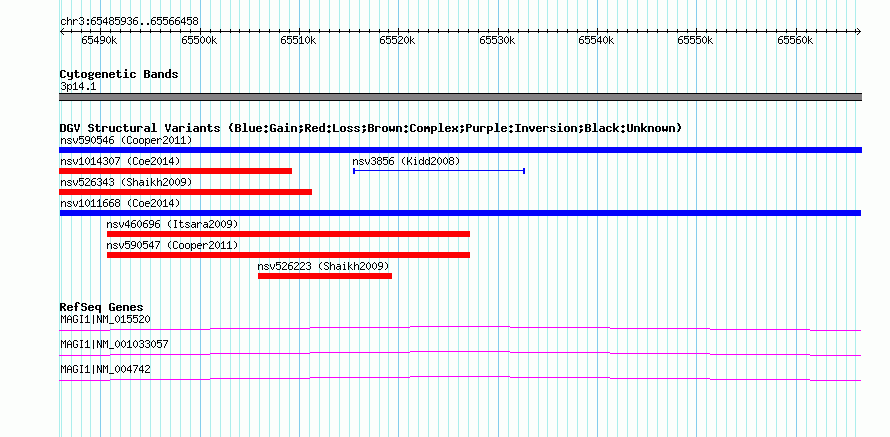The image size is (890, 437).
Task: Select the gray 3p14.1 cytogenetic band bar
Action: pos(460,97)
